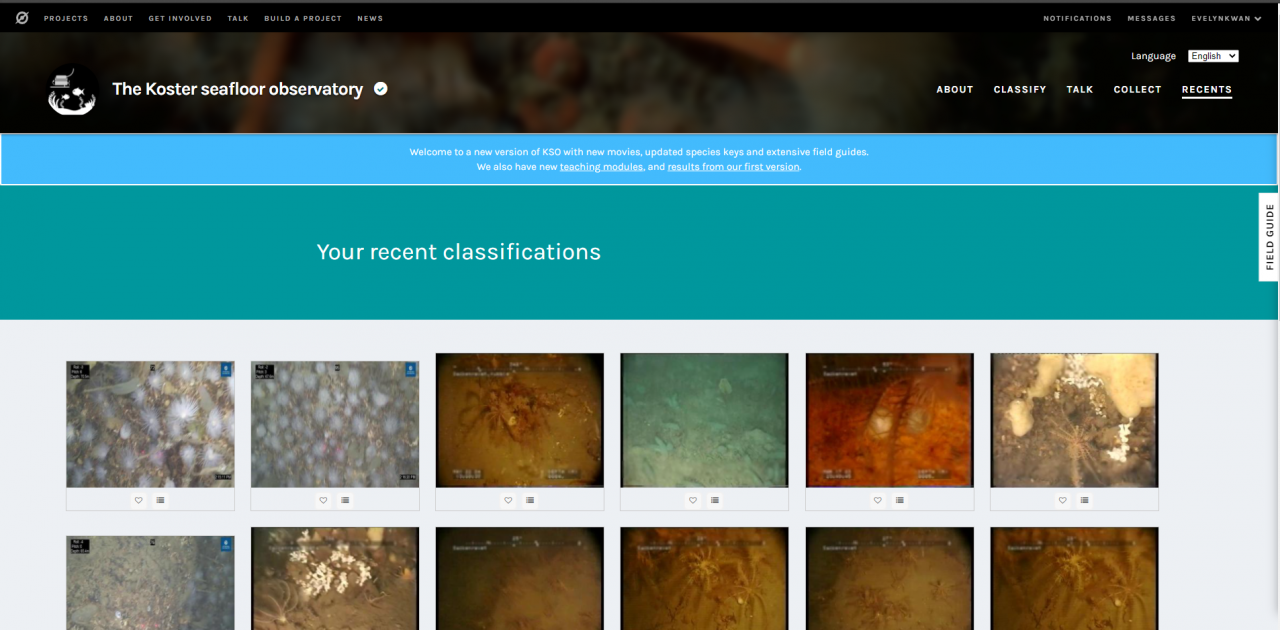Open the FIELD GUIDE side tab

pos(1269,237)
